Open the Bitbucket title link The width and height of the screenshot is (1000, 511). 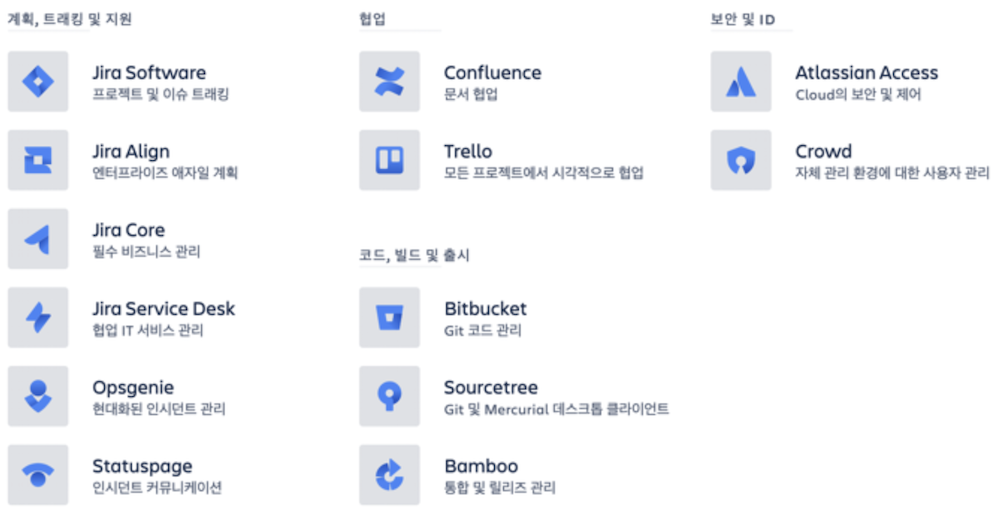coord(485,309)
